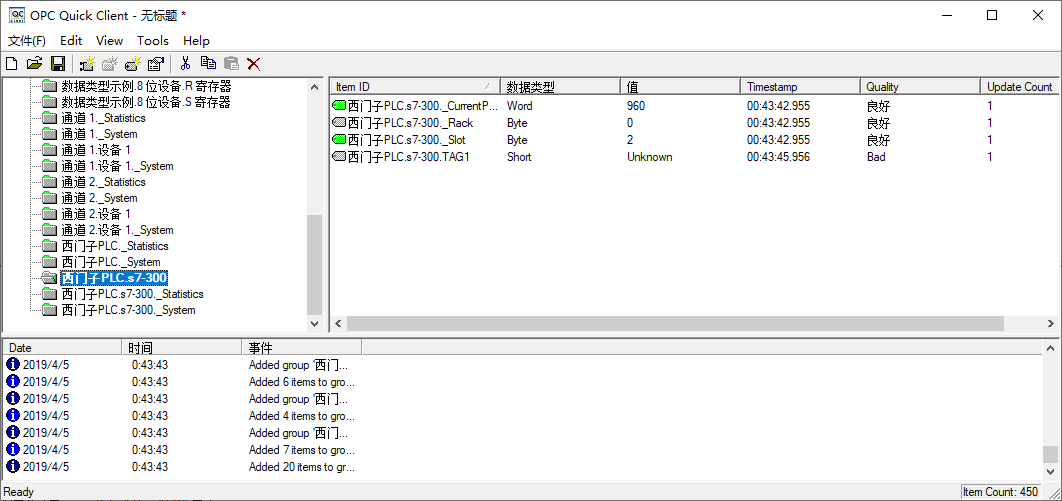Click tag icon of 西门子PLC.s7-300.TAG1 item

pos(339,157)
